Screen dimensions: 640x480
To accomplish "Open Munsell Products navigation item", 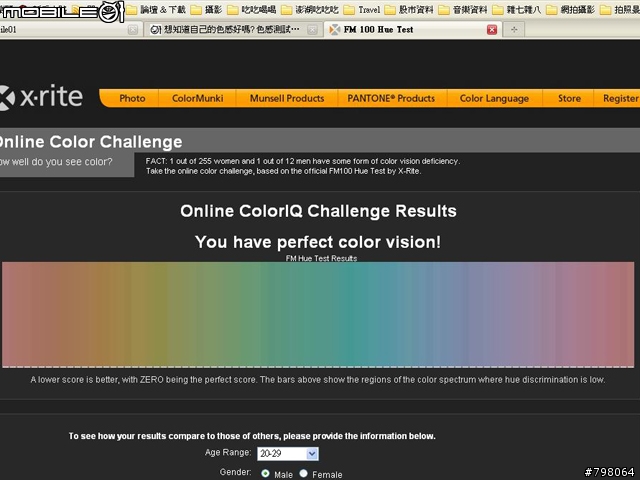I will 287,98.
